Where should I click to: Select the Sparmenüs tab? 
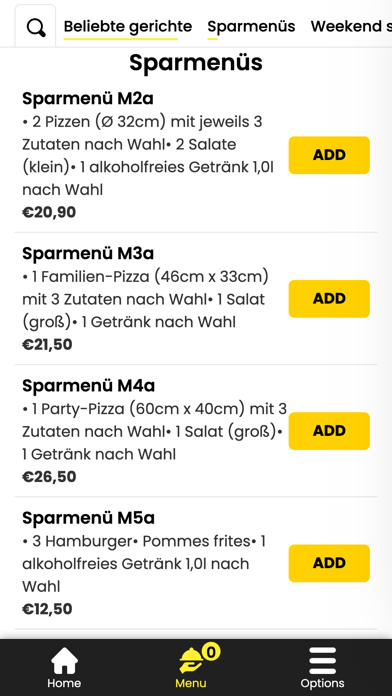[251, 27]
